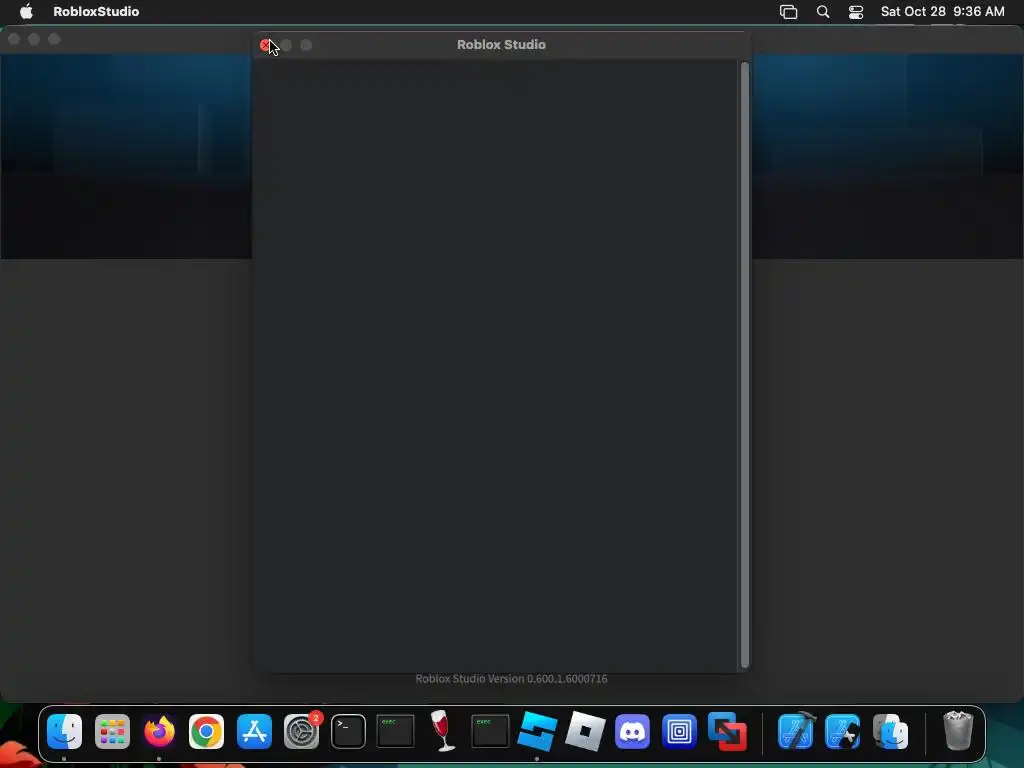
Task: Click the Roblox Studio Version 0.600.1.6000716 text
Action: coord(511,679)
